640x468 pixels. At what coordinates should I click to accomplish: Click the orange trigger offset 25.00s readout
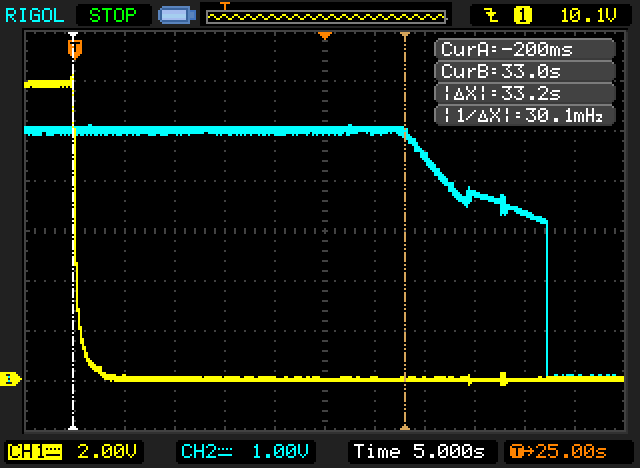558,452
